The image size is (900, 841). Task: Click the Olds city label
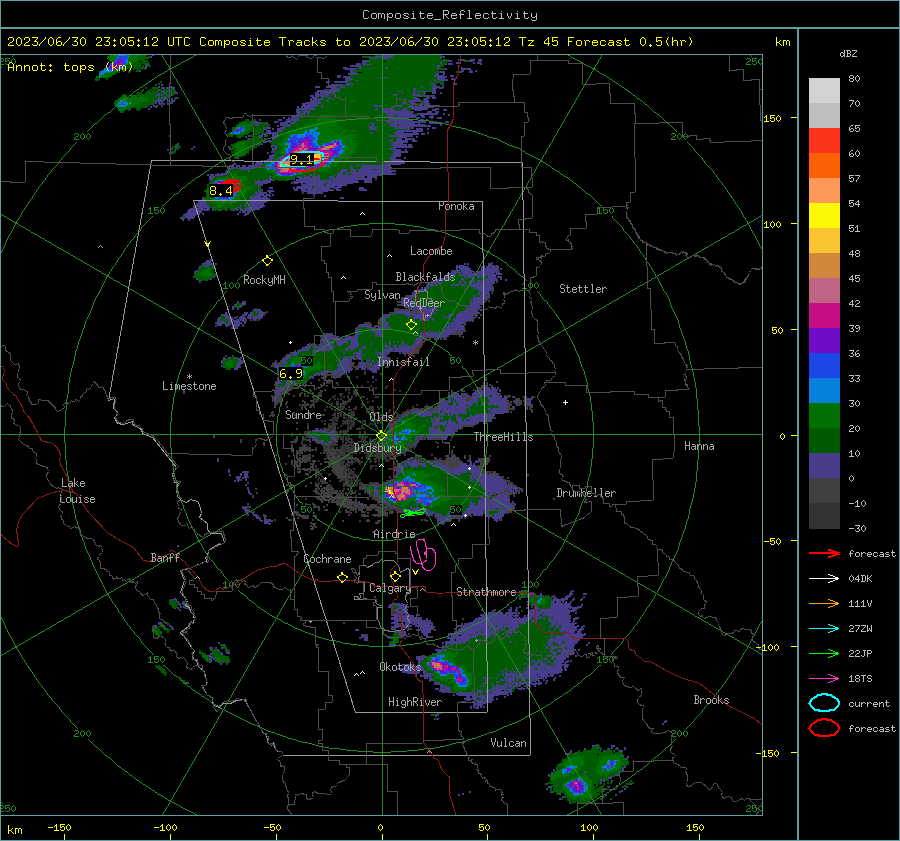382,417
